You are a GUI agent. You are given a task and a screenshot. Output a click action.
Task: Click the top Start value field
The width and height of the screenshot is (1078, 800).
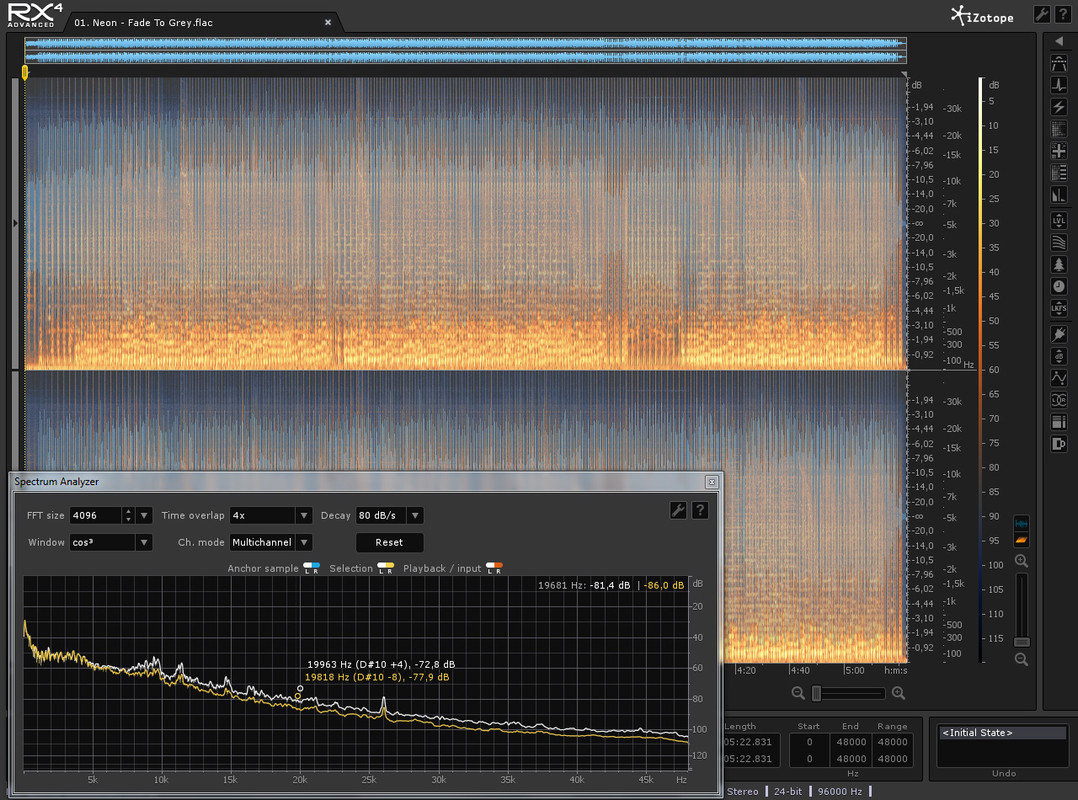coord(809,742)
